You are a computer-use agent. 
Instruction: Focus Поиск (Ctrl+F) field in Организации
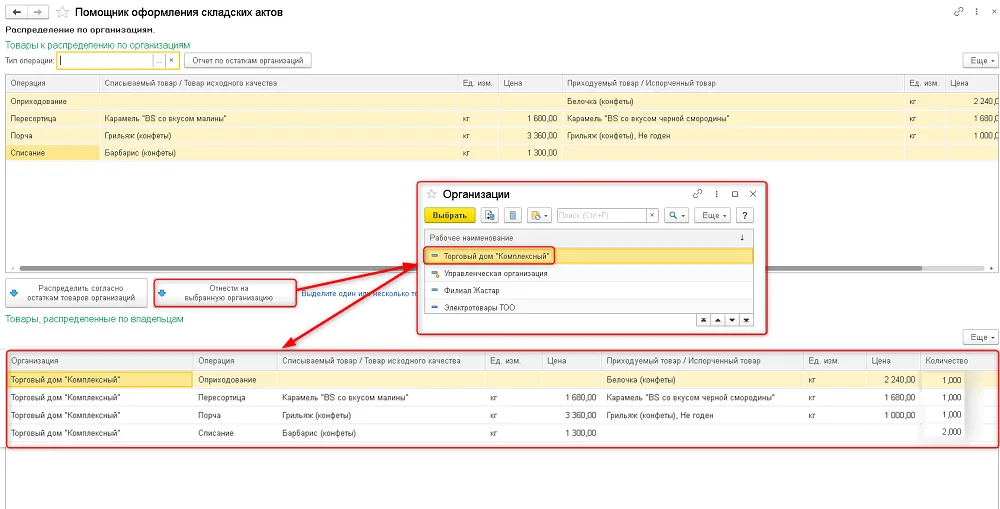602,216
